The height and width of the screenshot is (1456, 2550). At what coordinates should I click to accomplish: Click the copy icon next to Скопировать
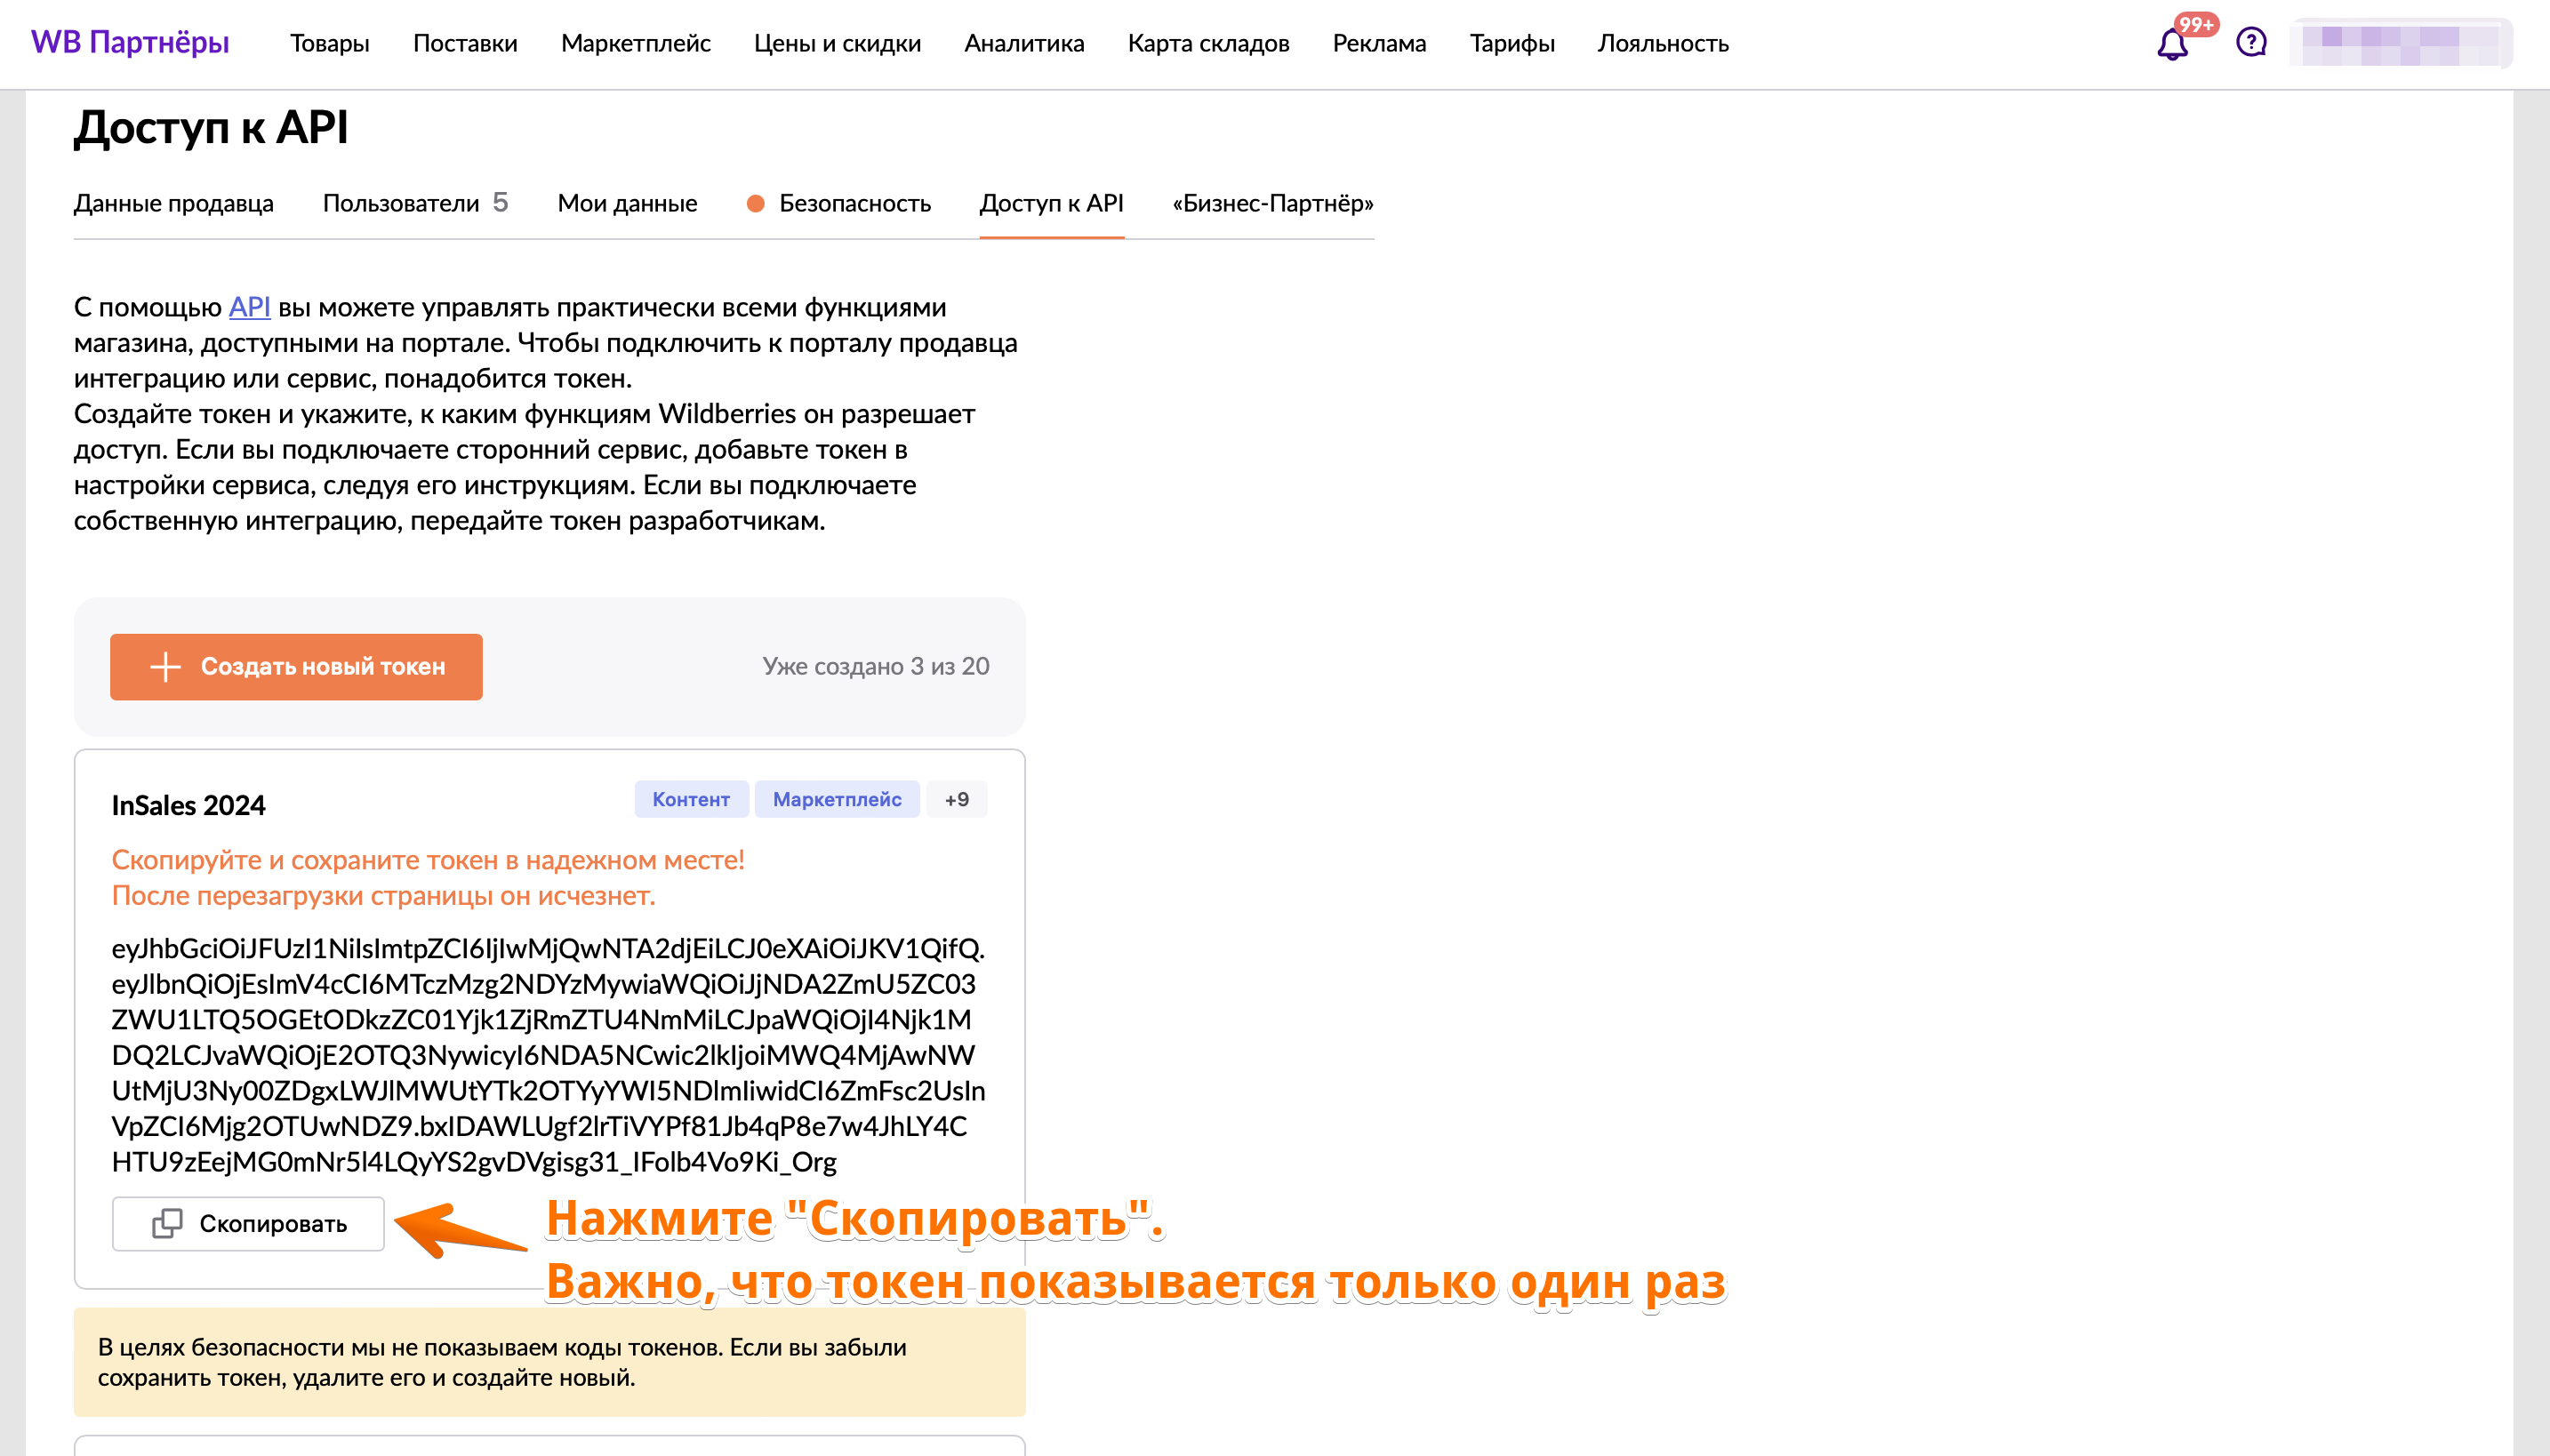pos(167,1223)
